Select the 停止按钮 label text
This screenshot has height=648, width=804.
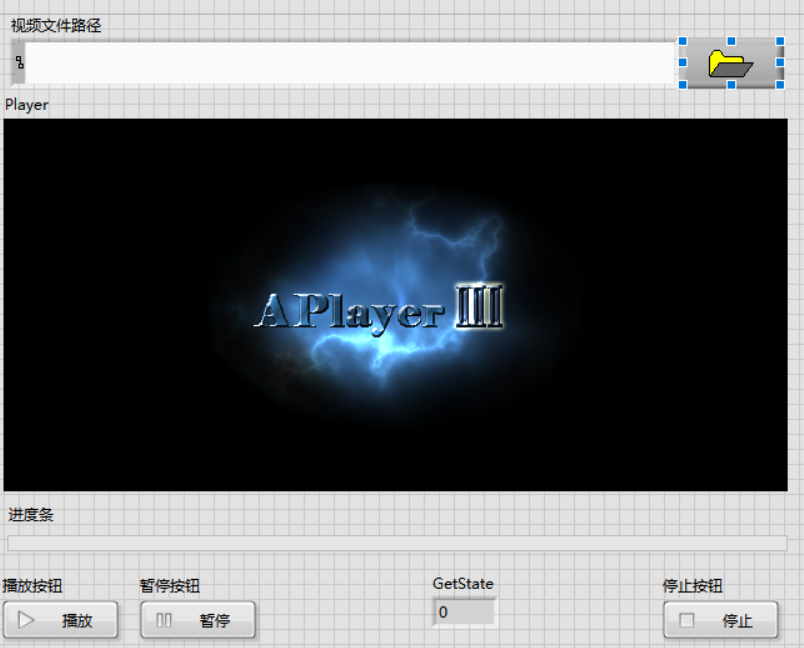[x=693, y=585]
